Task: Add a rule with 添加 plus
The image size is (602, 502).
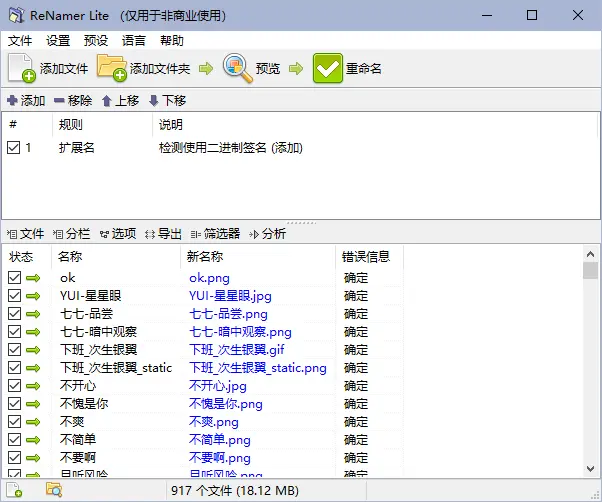Action: (x=26, y=101)
